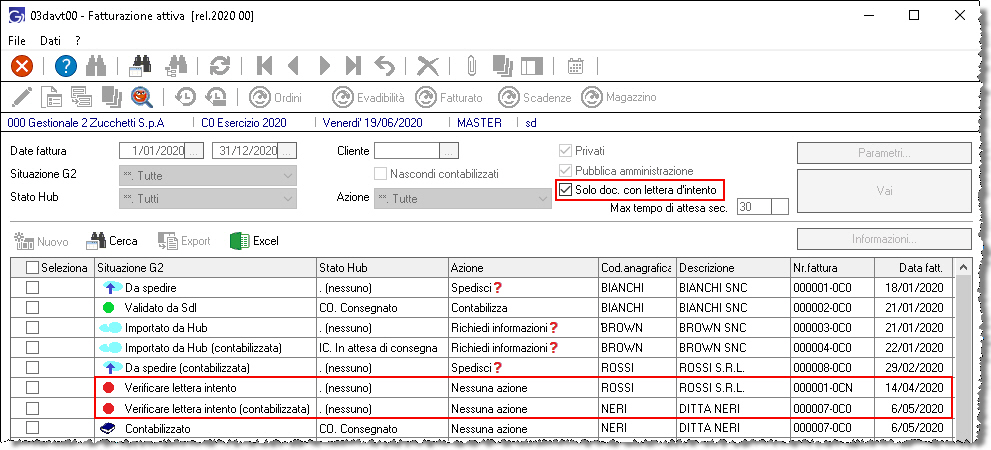Image resolution: width=991 pixels, height=450 pixels.
Task: Go to last record with the skip-forward icon
Action: click(353, 66)
